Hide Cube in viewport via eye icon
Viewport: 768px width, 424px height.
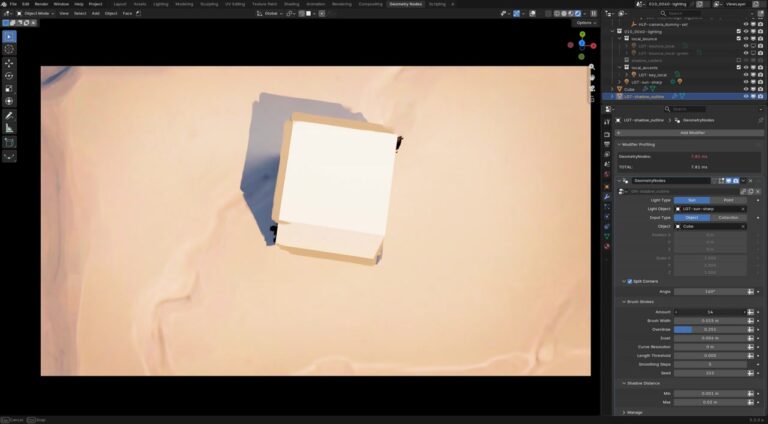coord(746,89)
